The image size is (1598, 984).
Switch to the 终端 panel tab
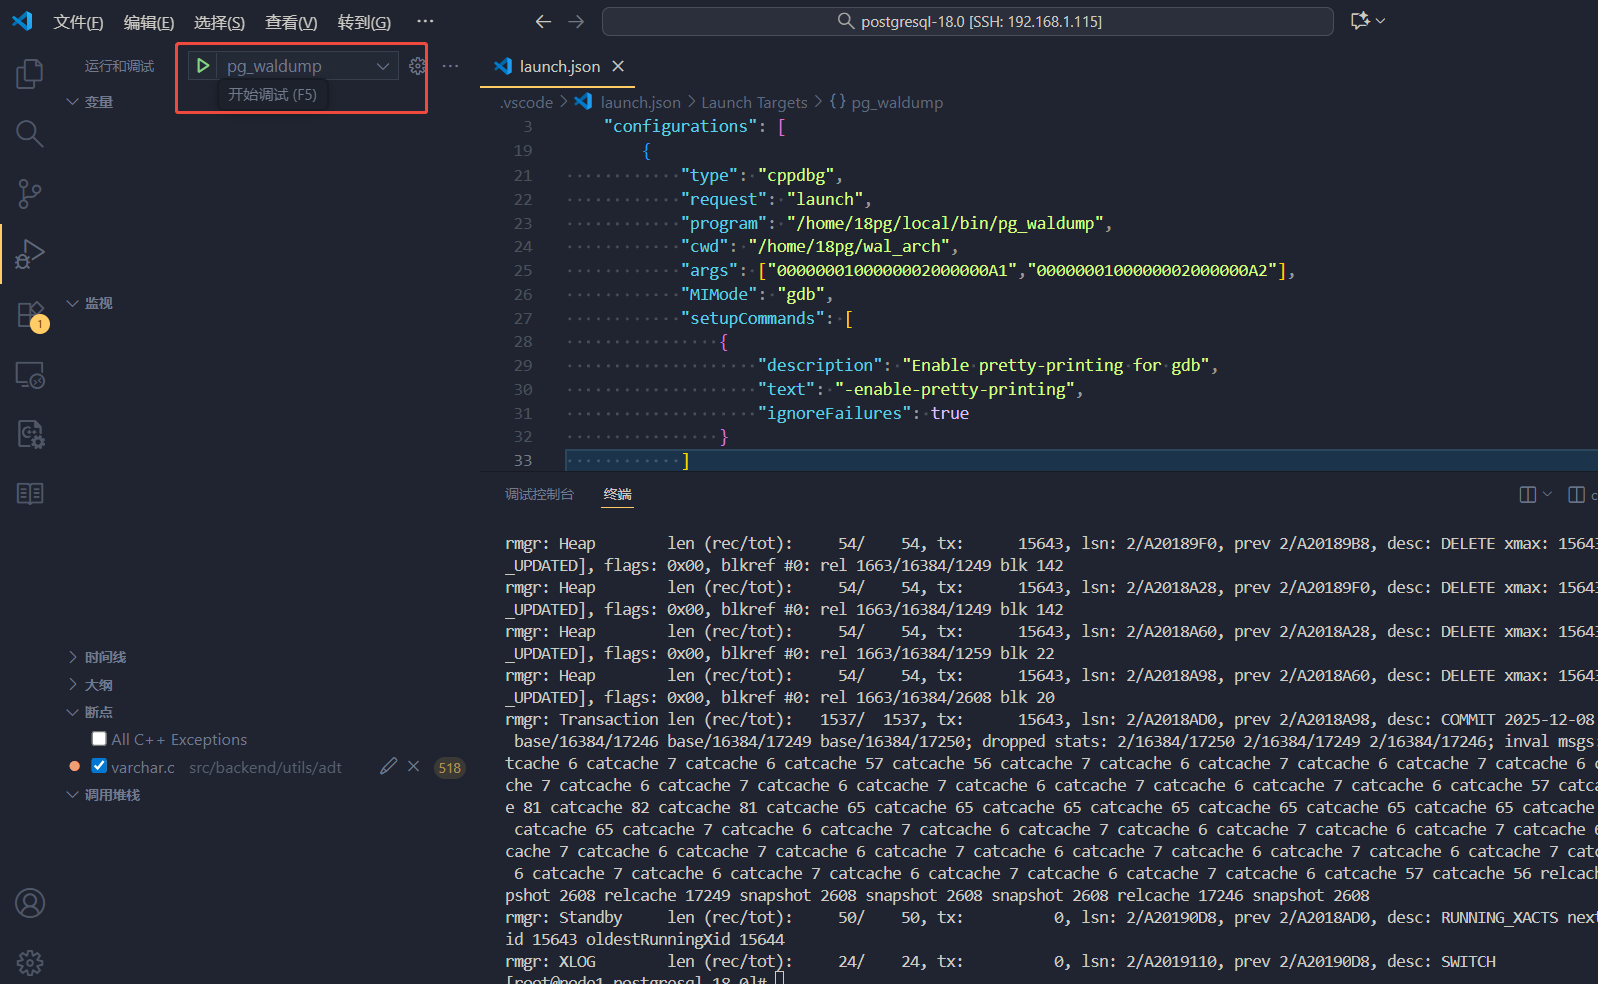point(617,494)
